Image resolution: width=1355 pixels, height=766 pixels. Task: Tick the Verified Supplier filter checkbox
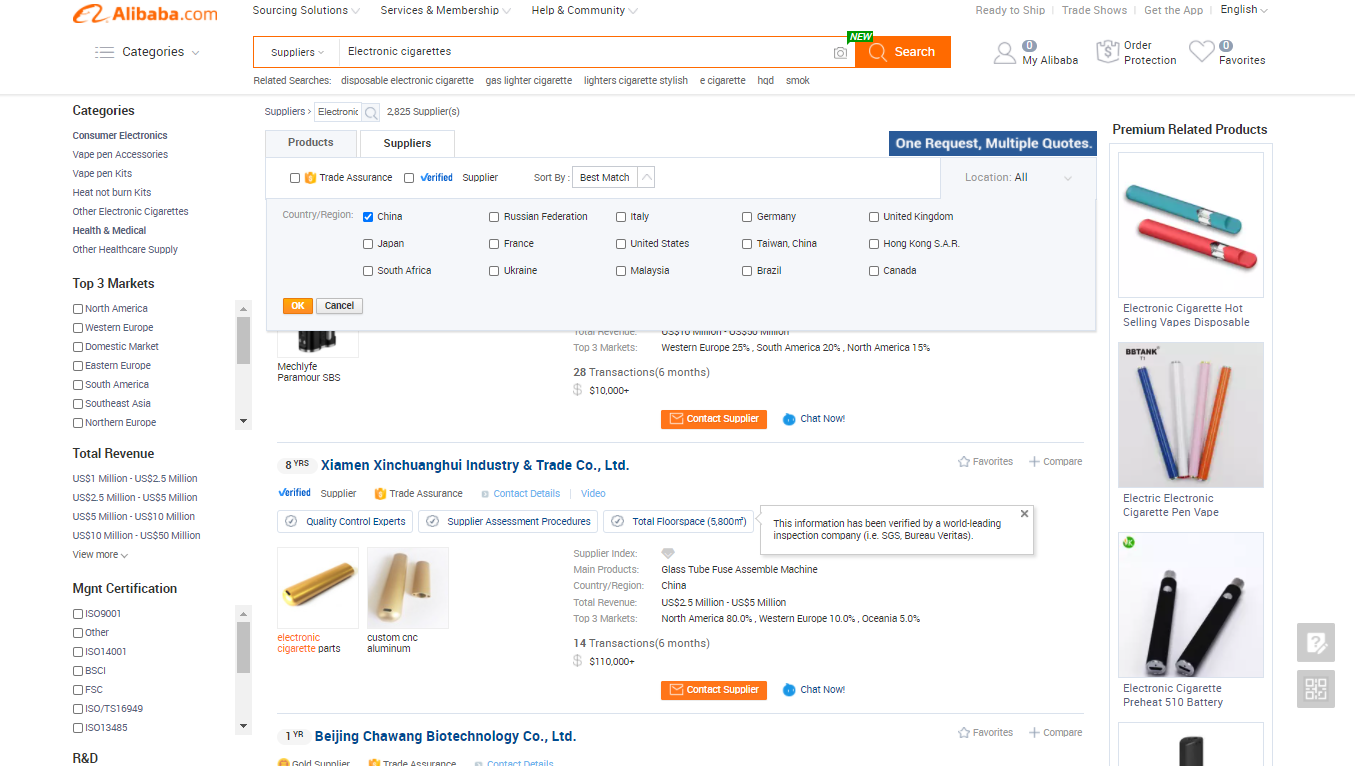tap(409, 178)
